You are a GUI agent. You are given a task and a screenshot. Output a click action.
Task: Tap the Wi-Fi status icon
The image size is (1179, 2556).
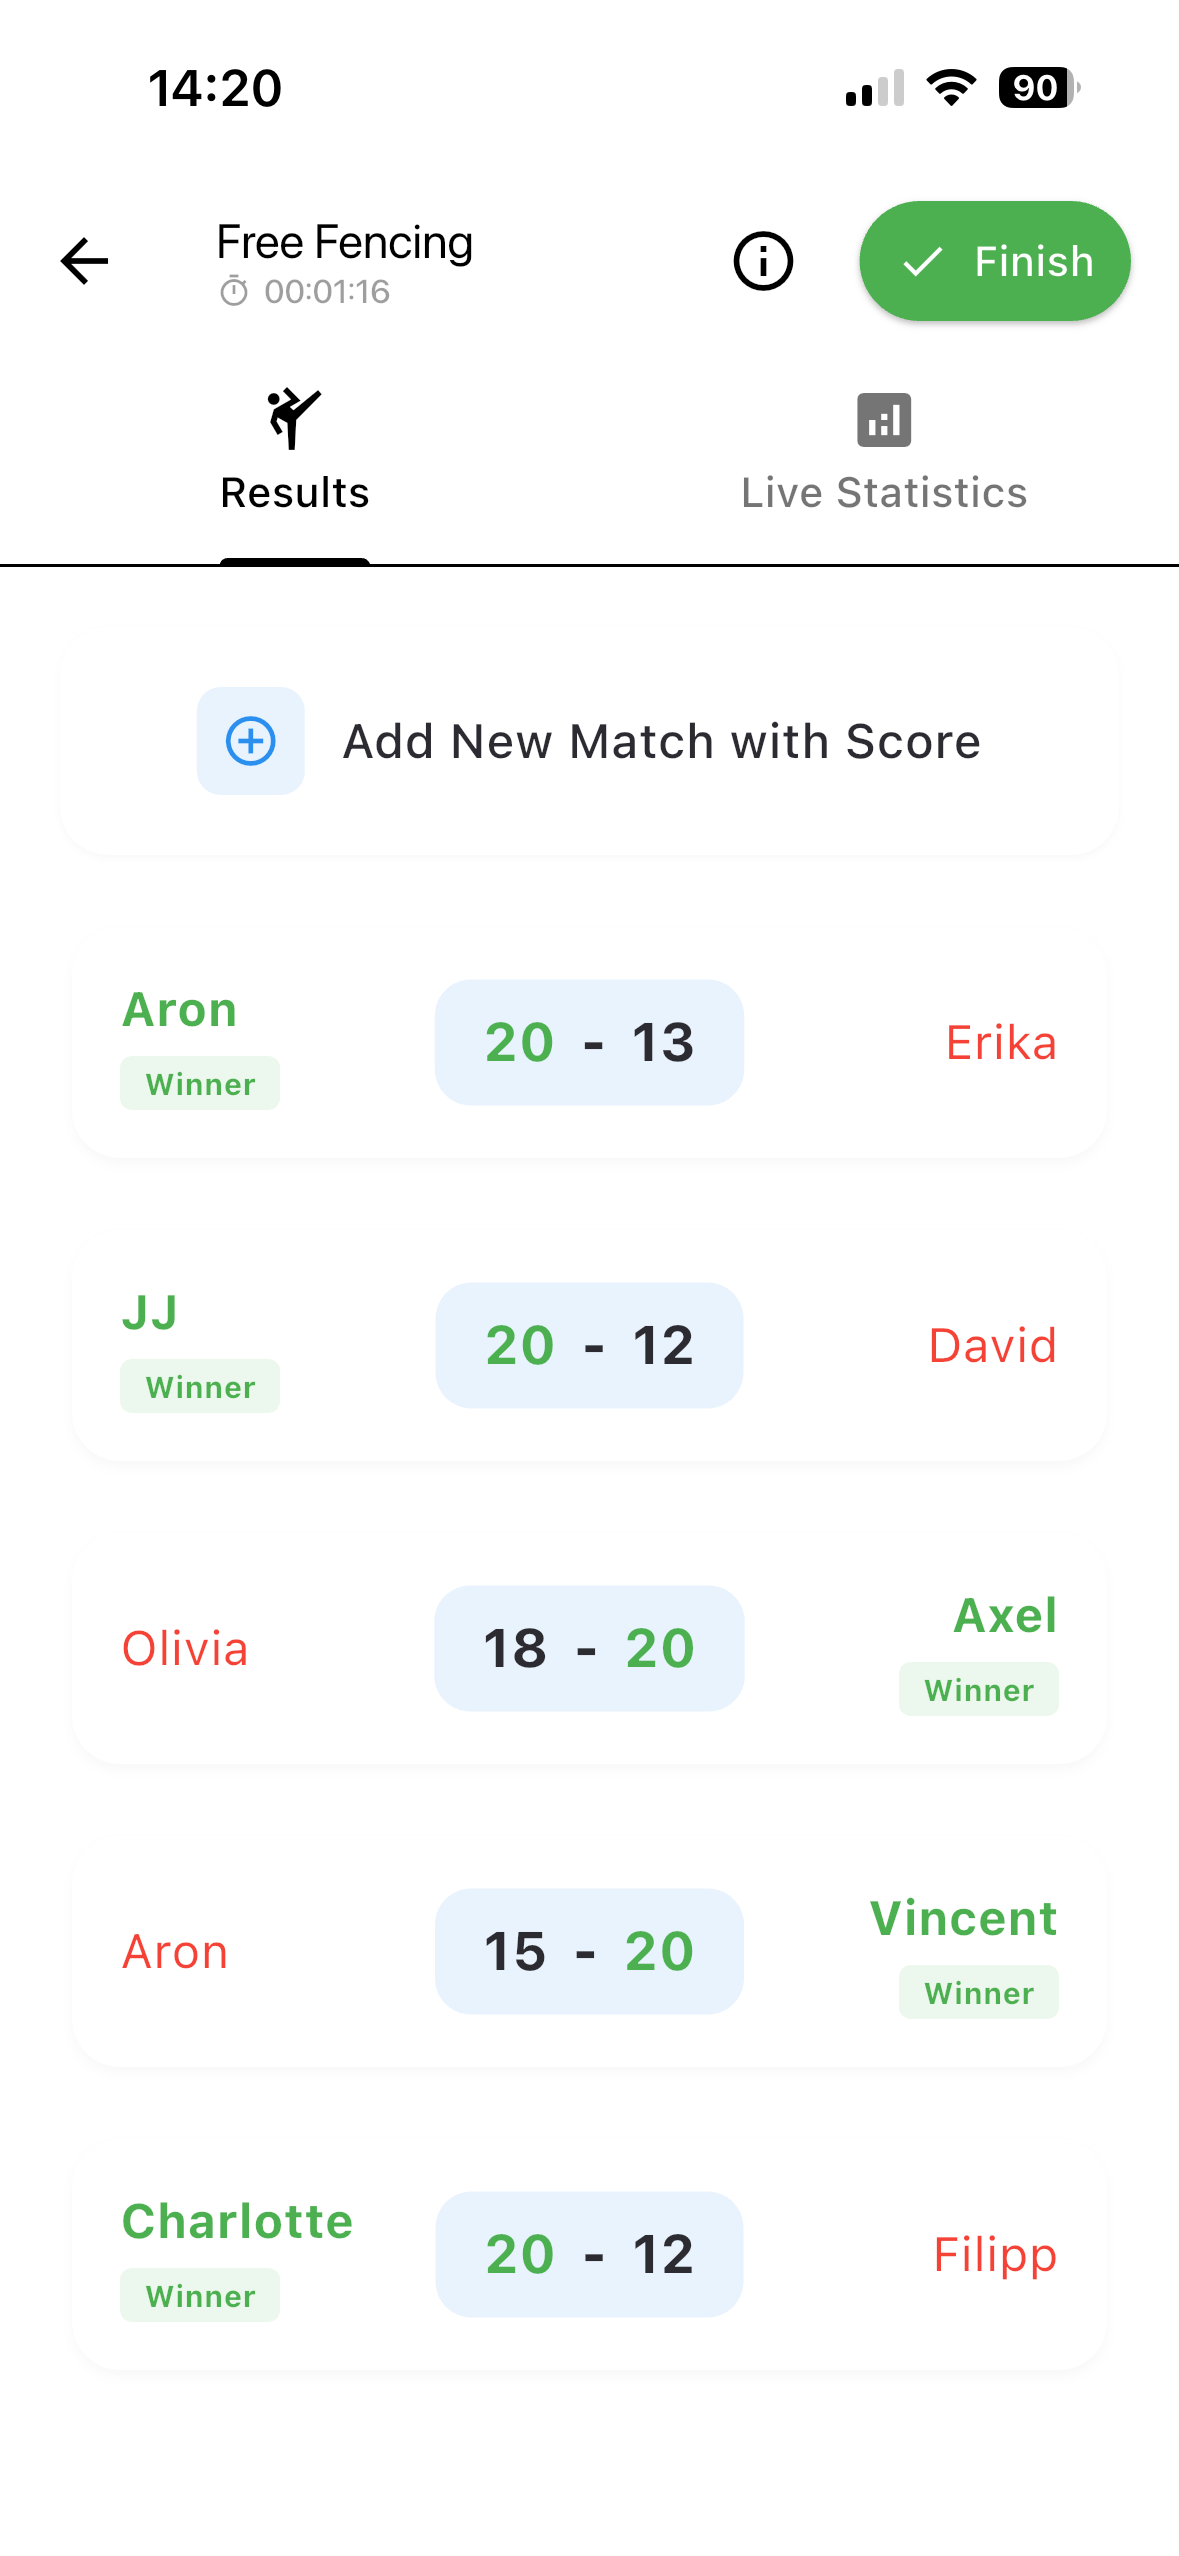click(951, 88)
